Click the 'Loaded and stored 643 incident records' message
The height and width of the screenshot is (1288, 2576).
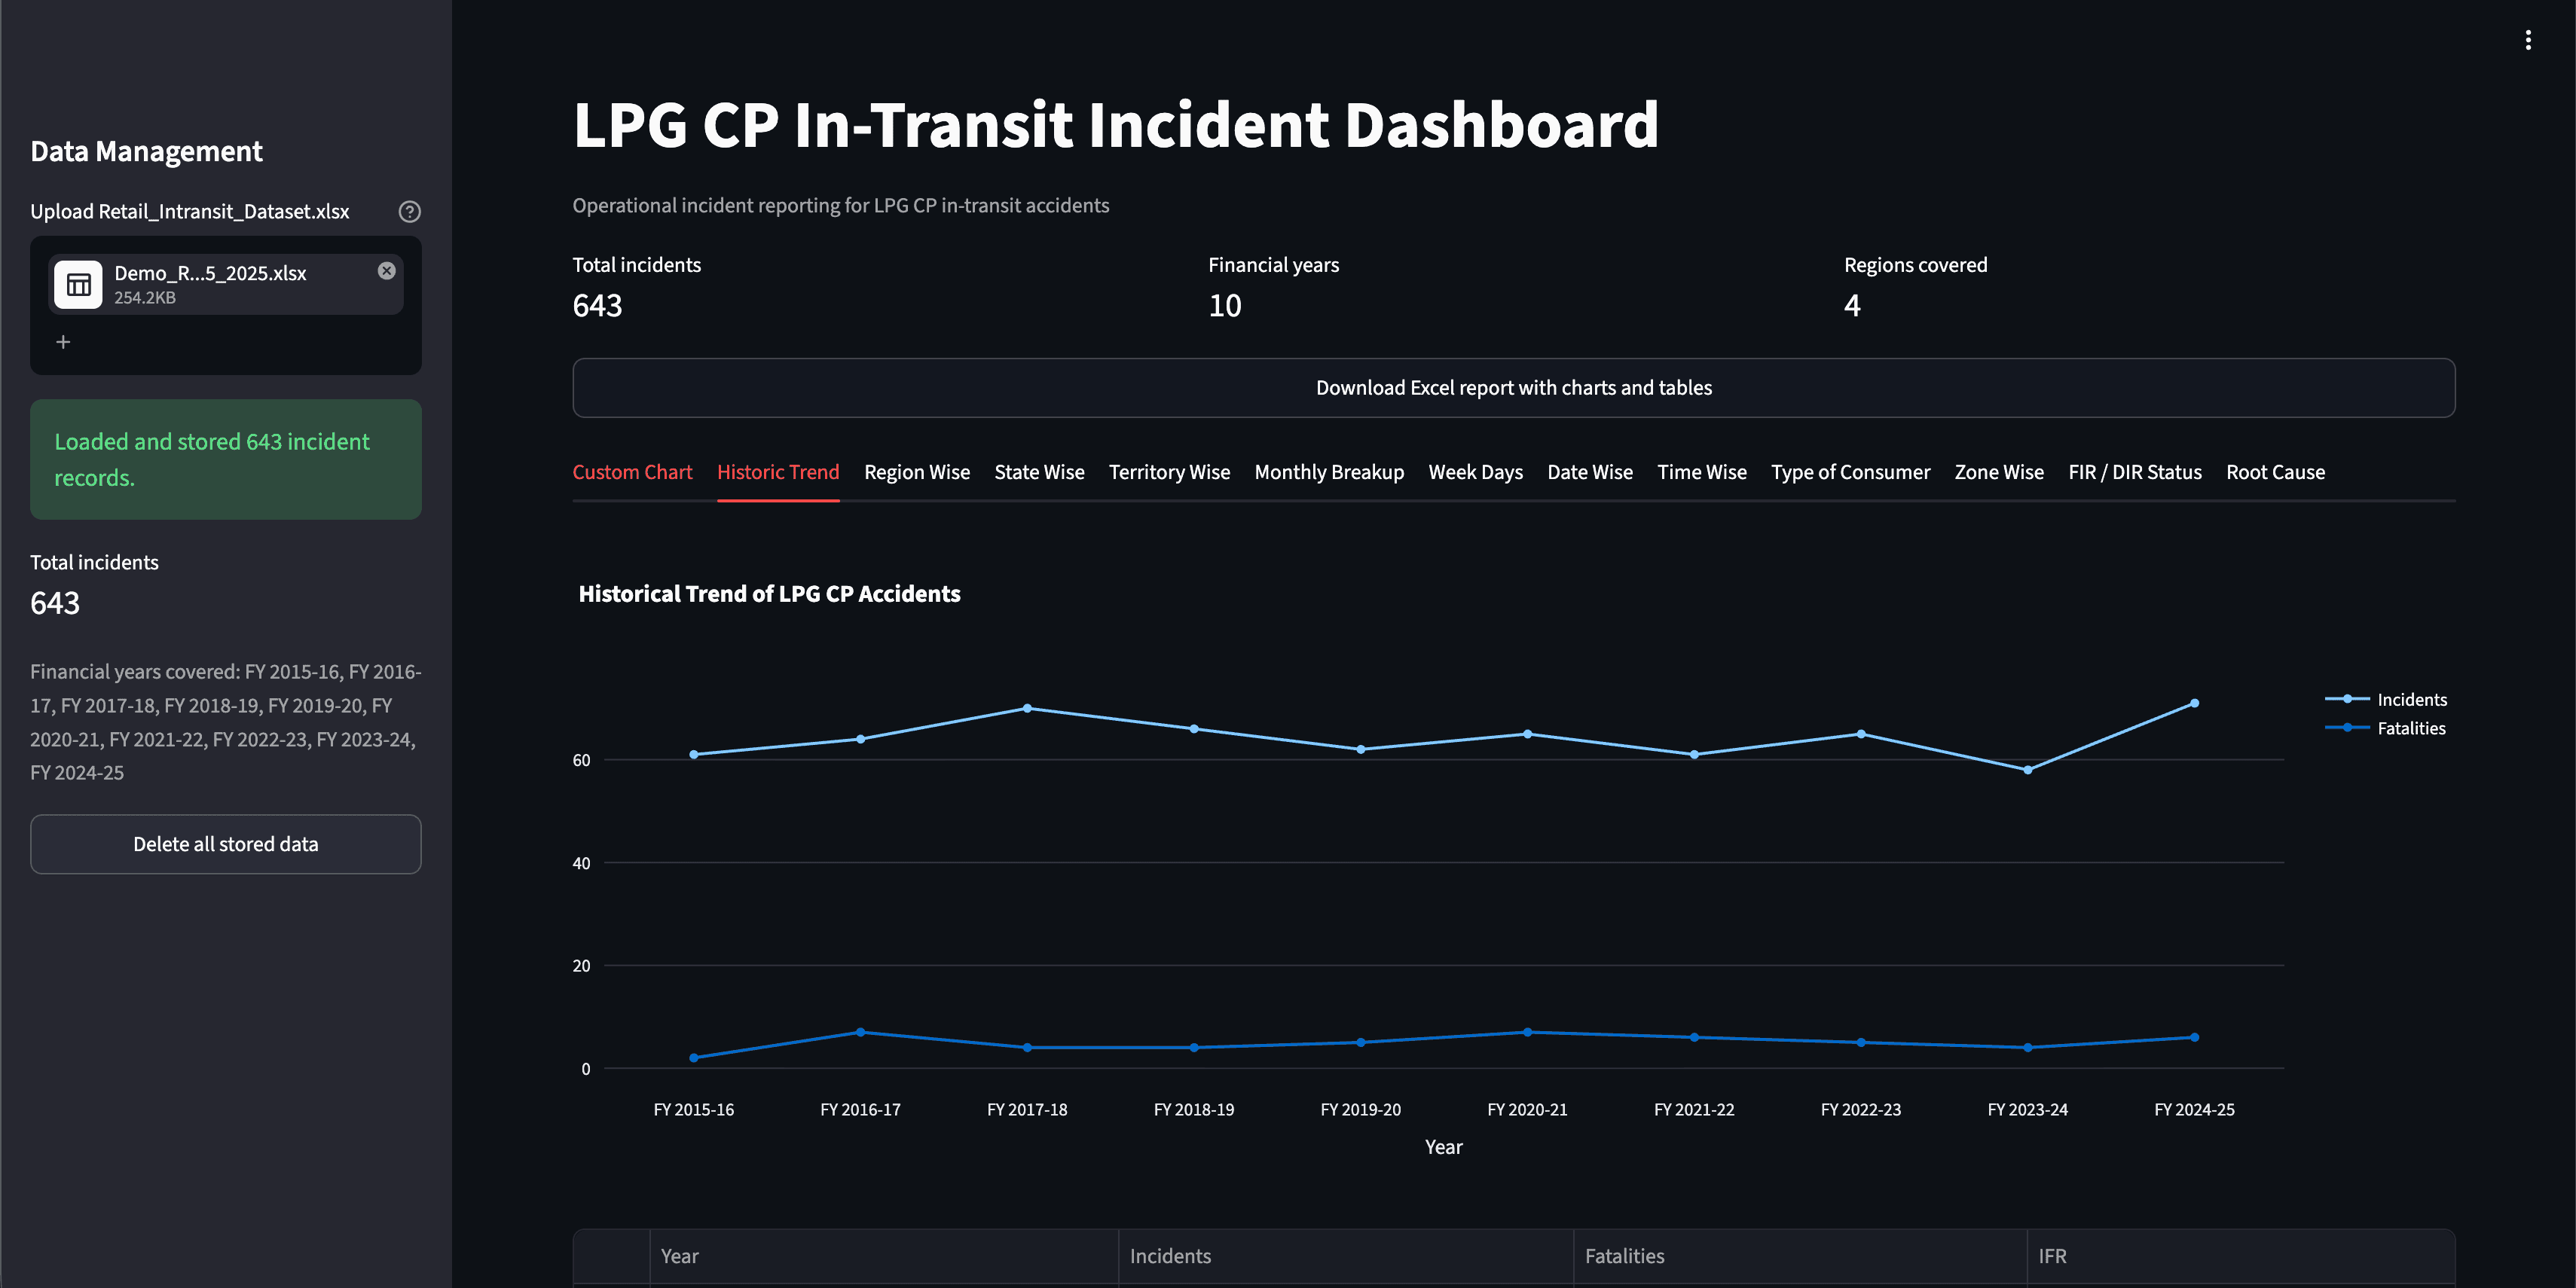226,459
